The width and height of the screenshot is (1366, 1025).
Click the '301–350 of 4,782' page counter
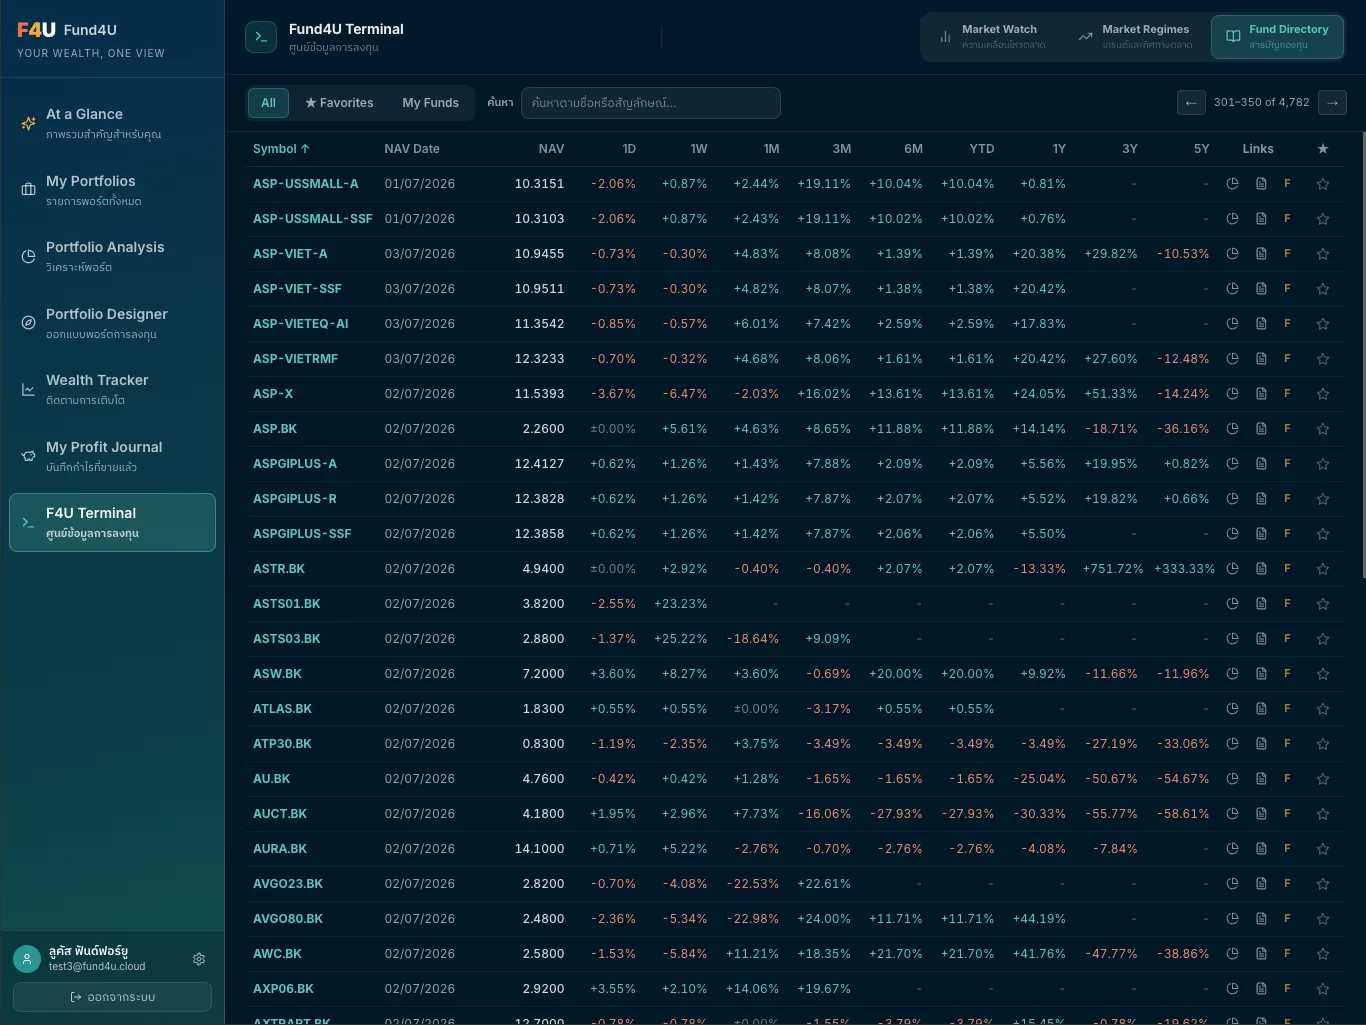pyautogui.click(x=1261, y=102)
